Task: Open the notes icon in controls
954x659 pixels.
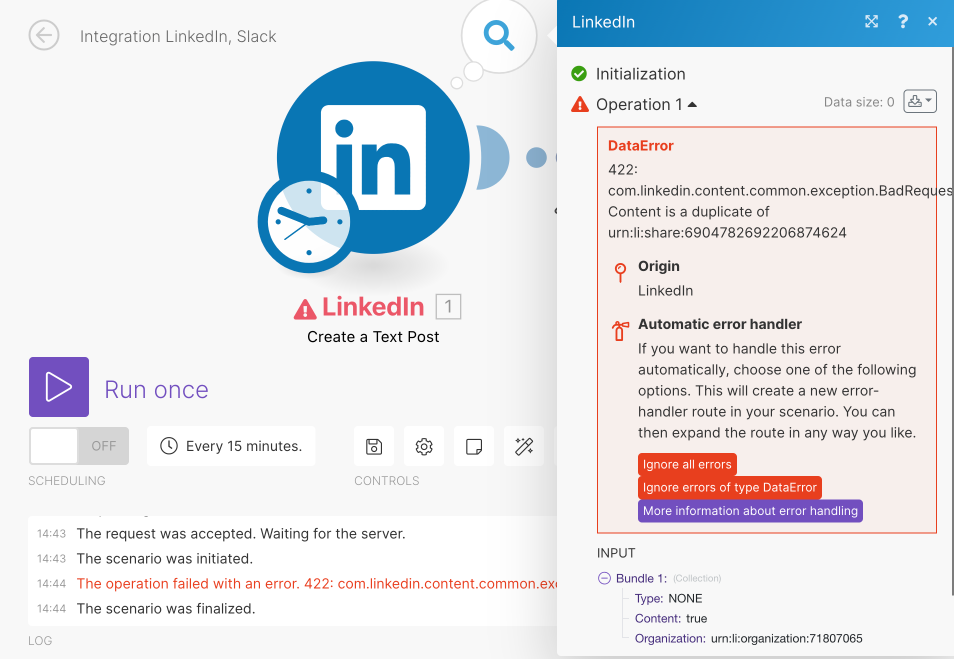Action: tap(474, 447)
